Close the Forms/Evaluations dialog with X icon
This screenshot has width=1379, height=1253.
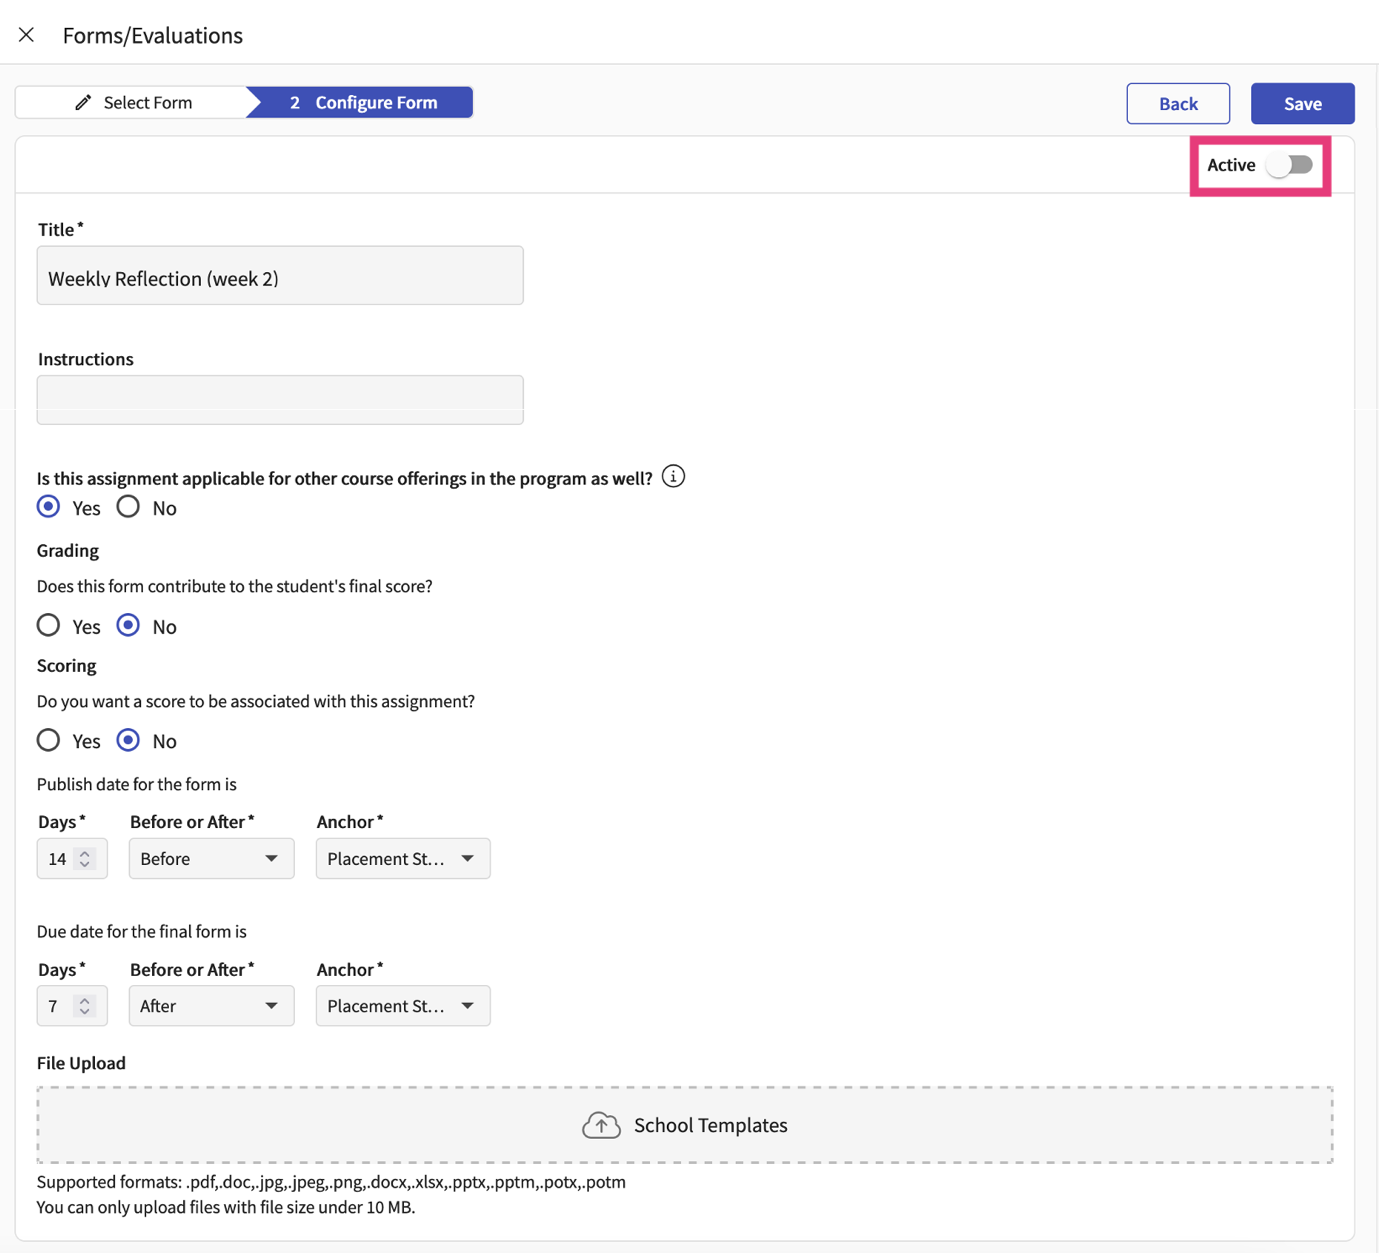point(27,35)
